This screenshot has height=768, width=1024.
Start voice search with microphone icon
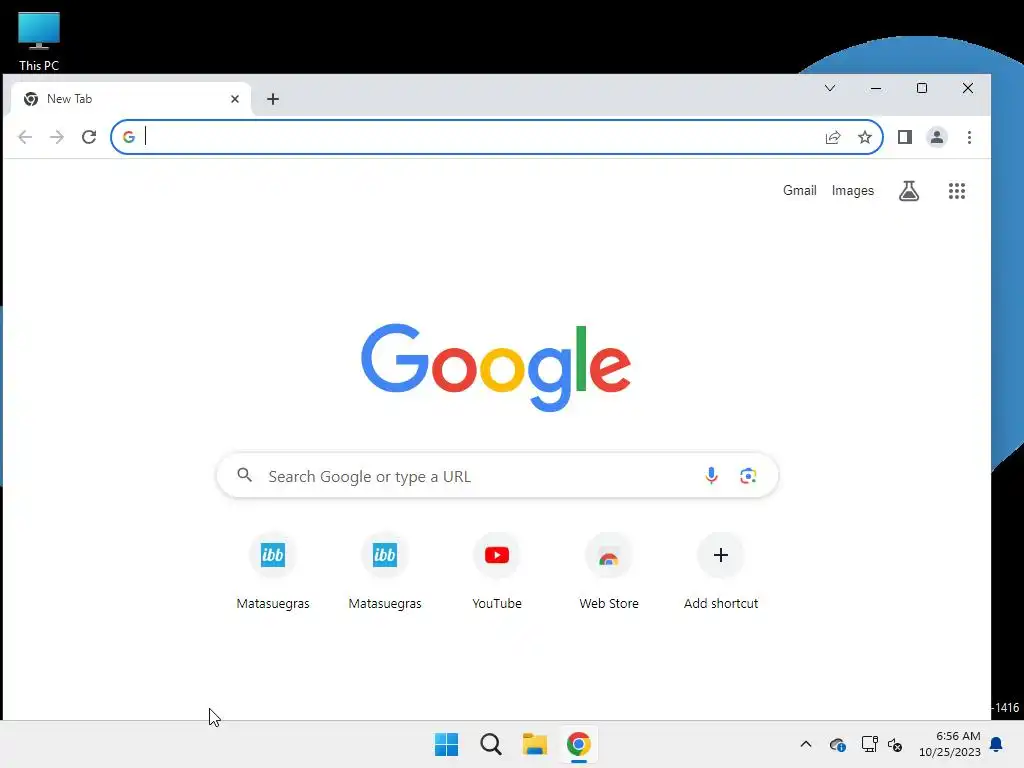click(711, 475)
